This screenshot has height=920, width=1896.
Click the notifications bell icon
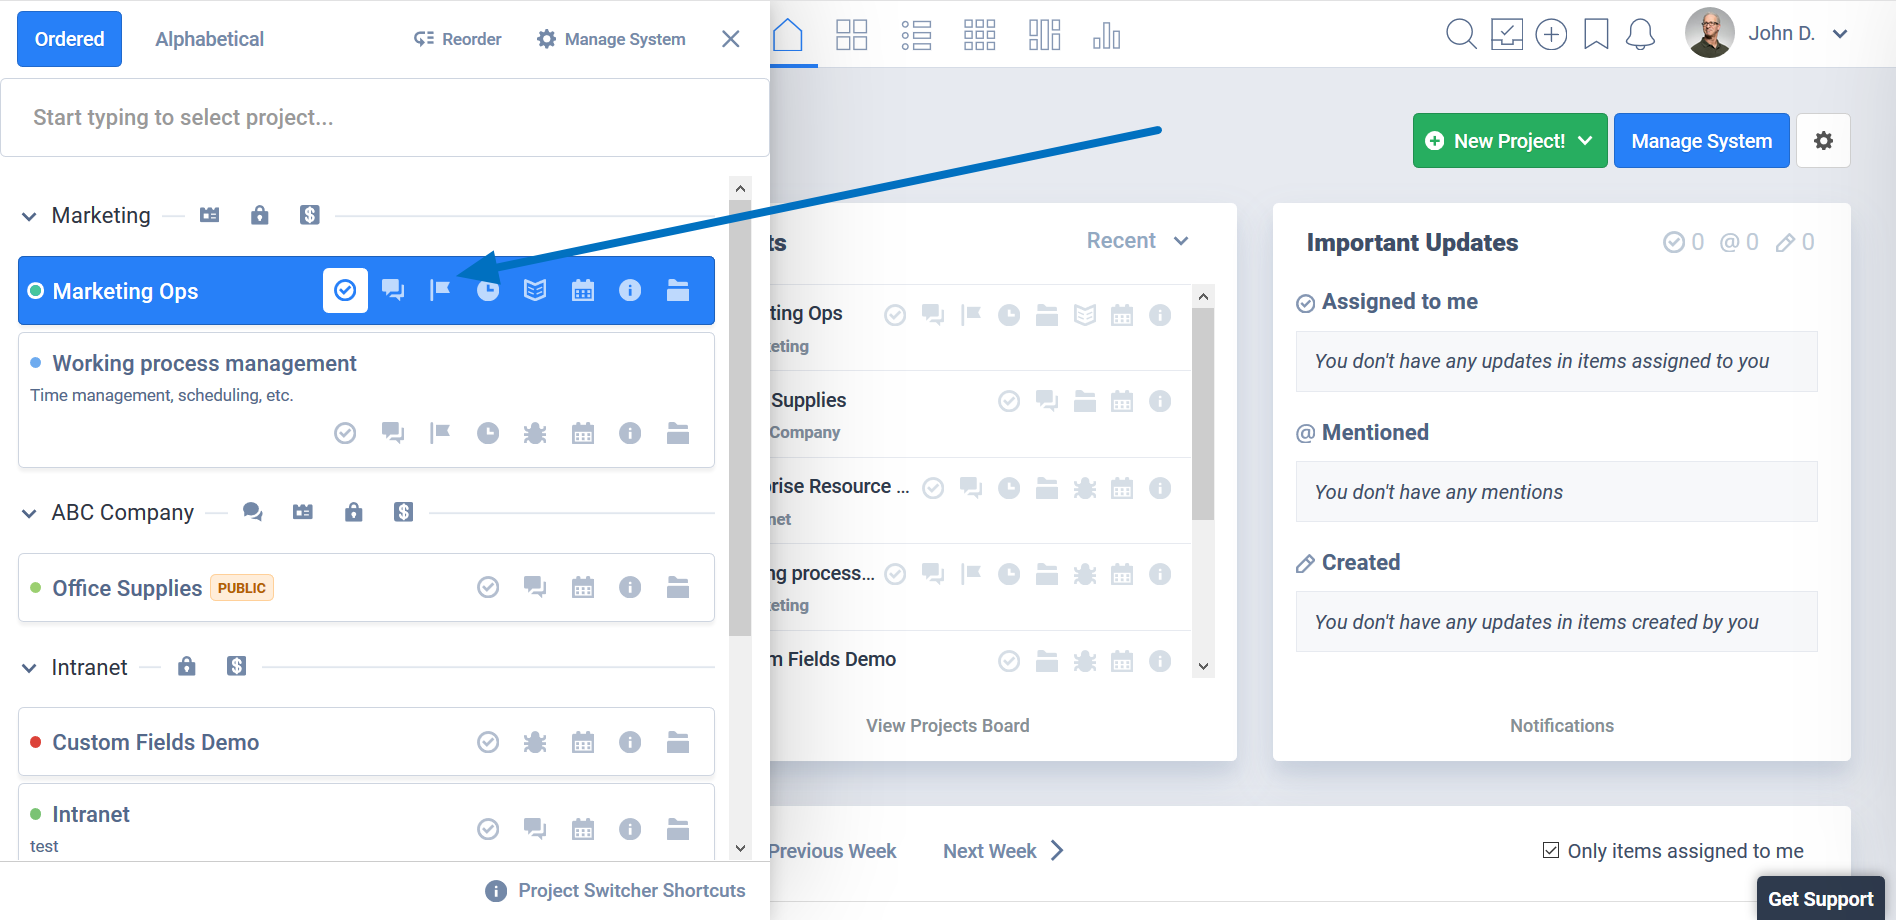click(x=1640, y=35)
